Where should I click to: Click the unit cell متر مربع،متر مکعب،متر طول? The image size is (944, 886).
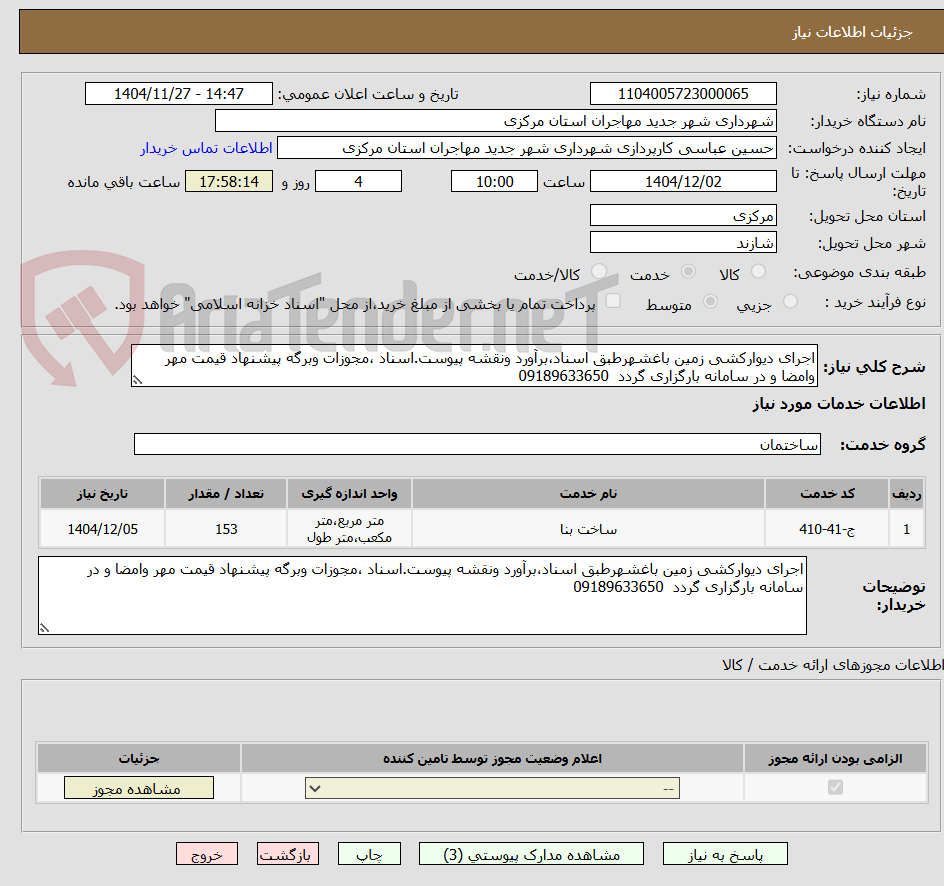349,529
